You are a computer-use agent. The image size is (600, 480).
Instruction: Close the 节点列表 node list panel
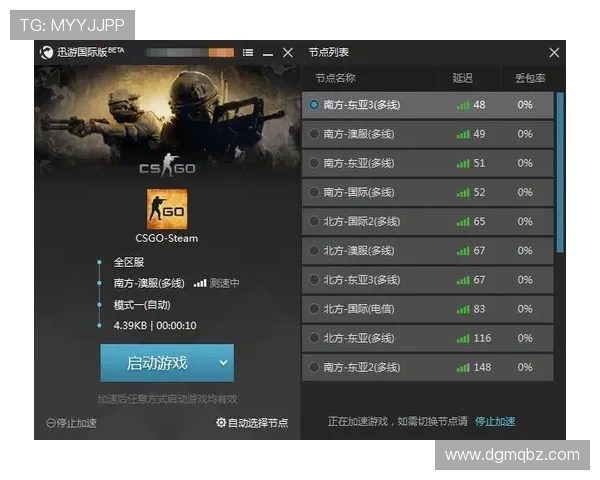tap(554, 52)
